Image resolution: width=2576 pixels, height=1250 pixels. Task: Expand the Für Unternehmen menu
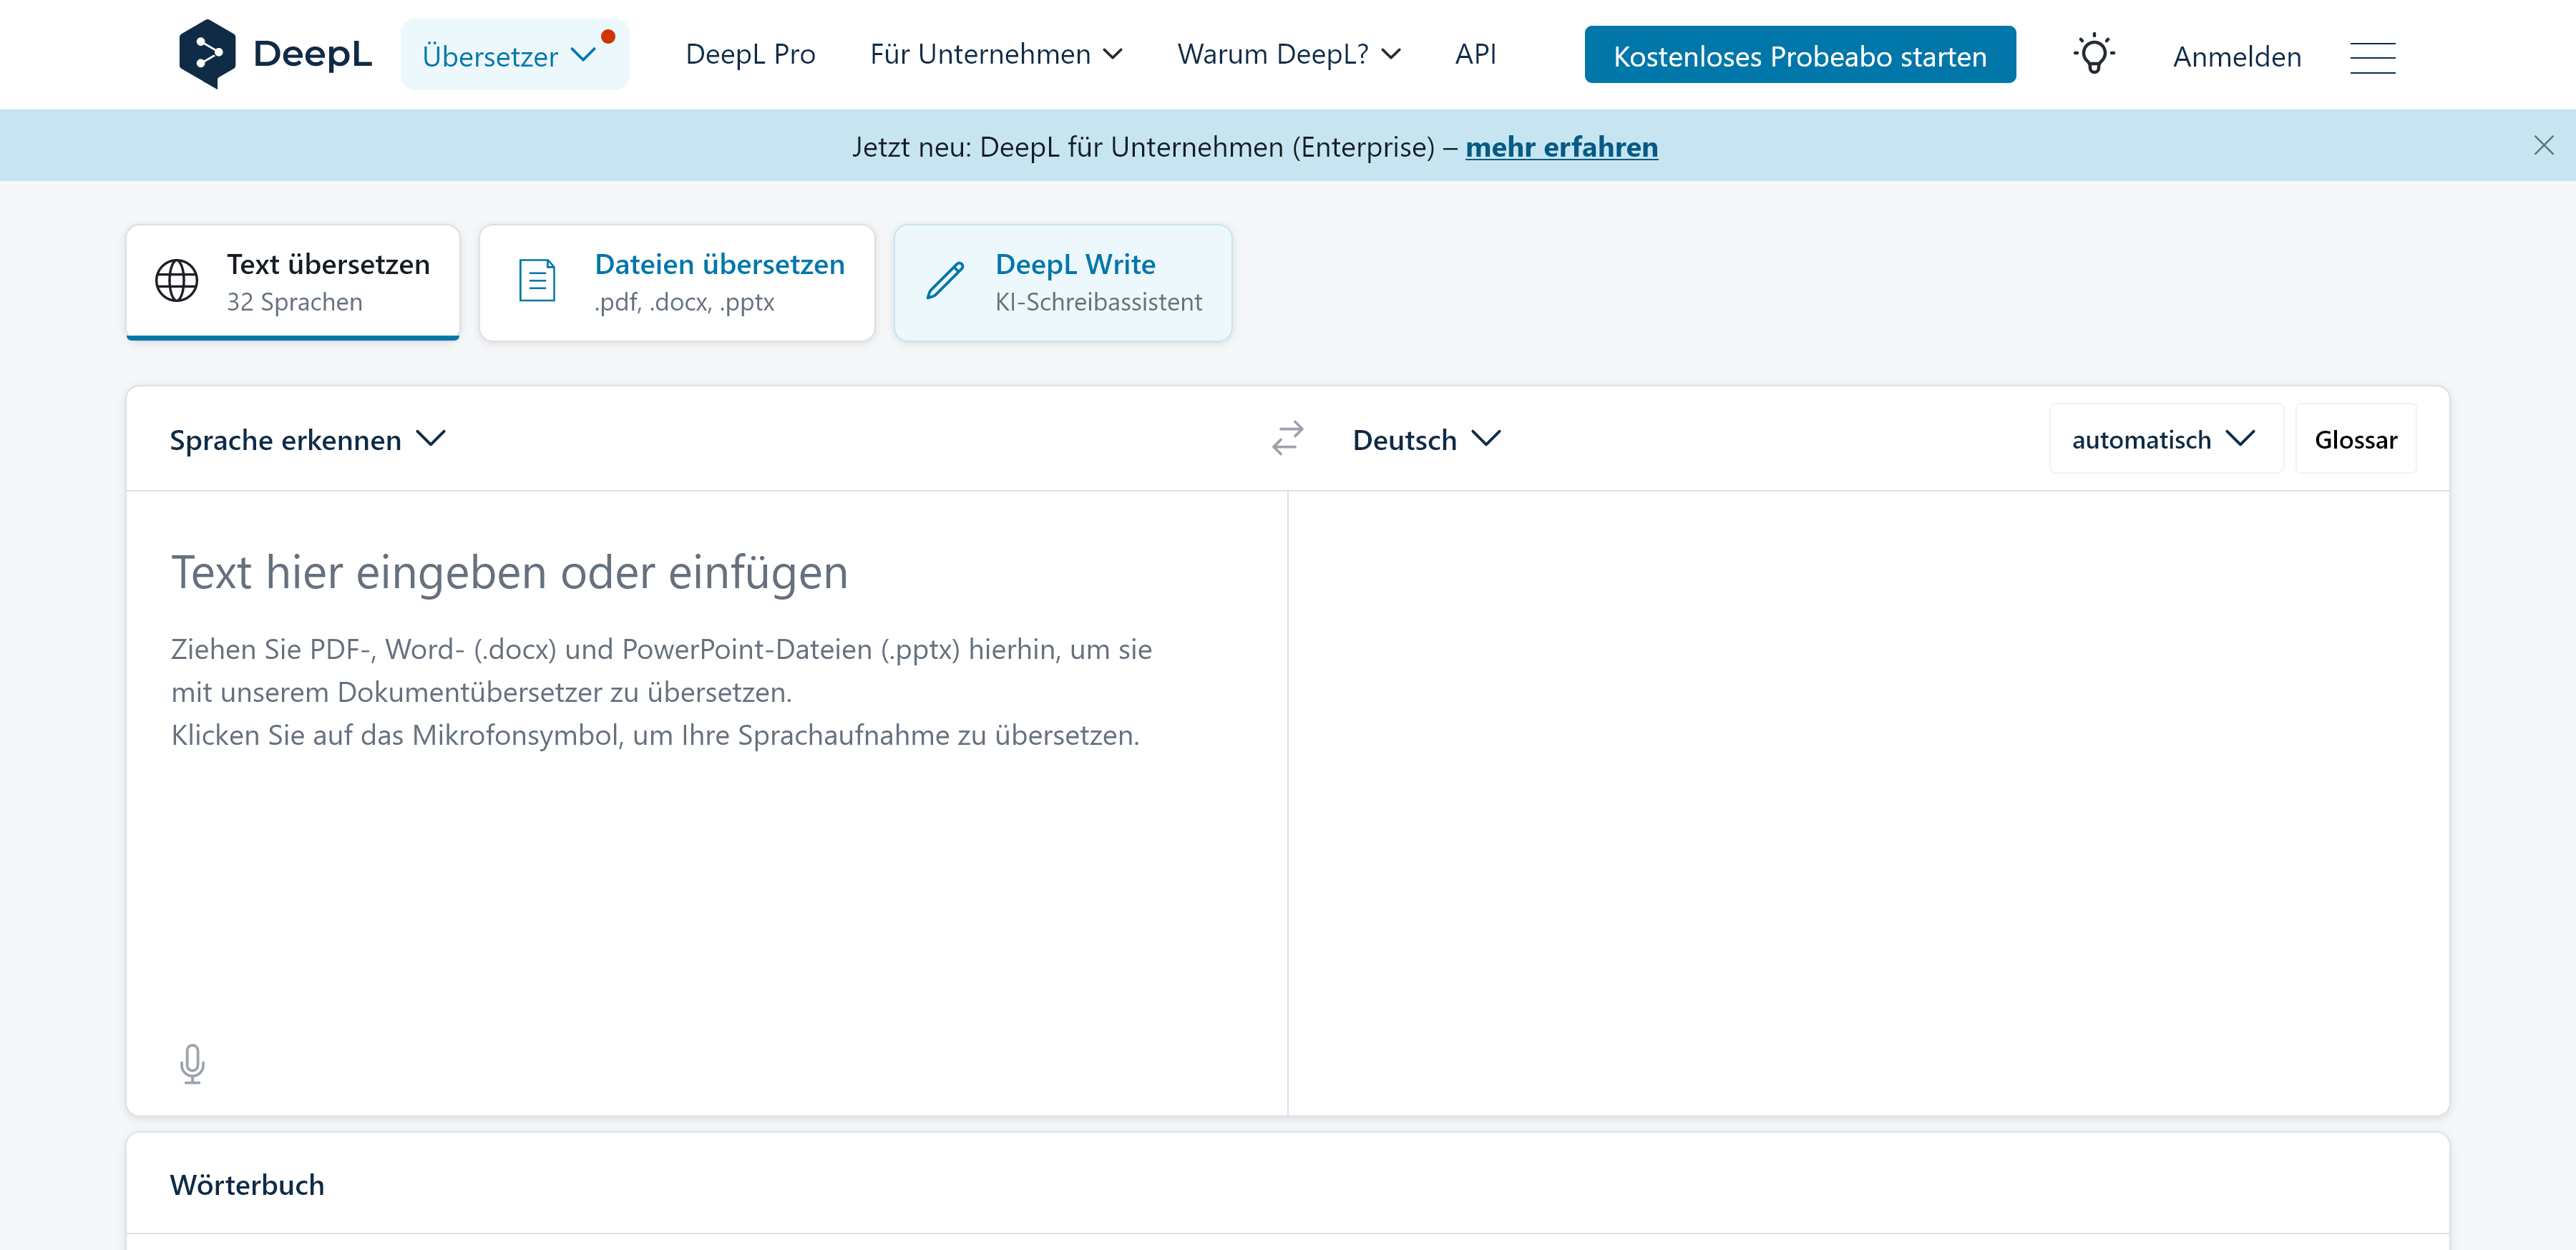coord(996,54)
